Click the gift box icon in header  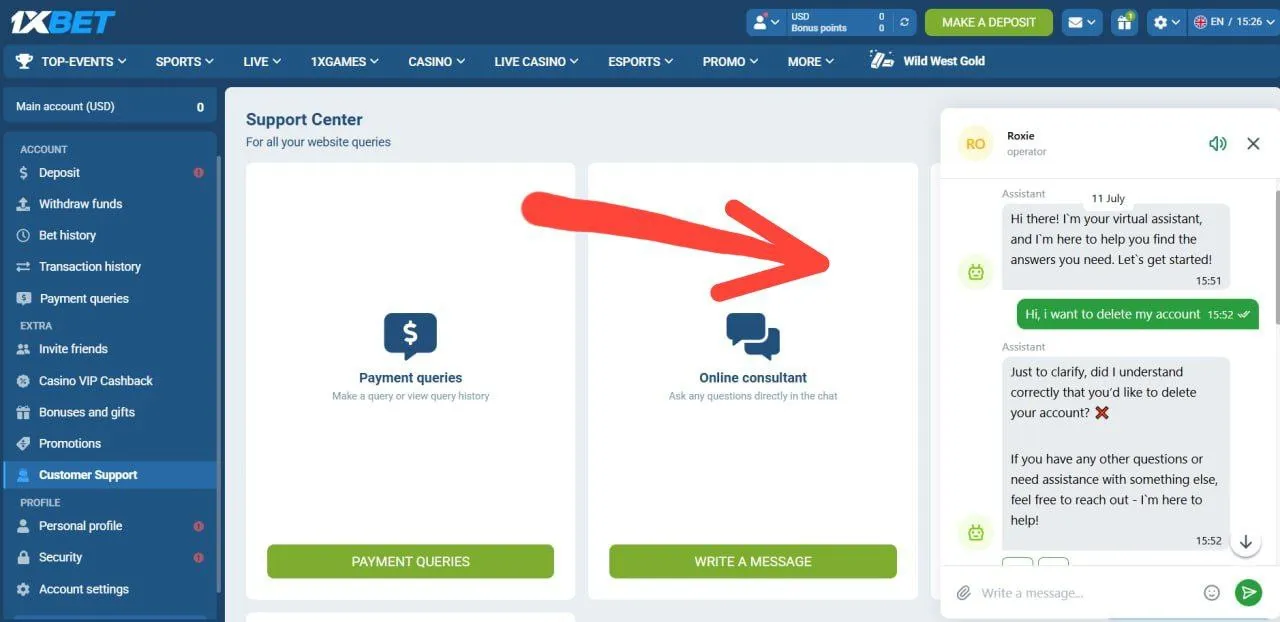point(1125,22)
